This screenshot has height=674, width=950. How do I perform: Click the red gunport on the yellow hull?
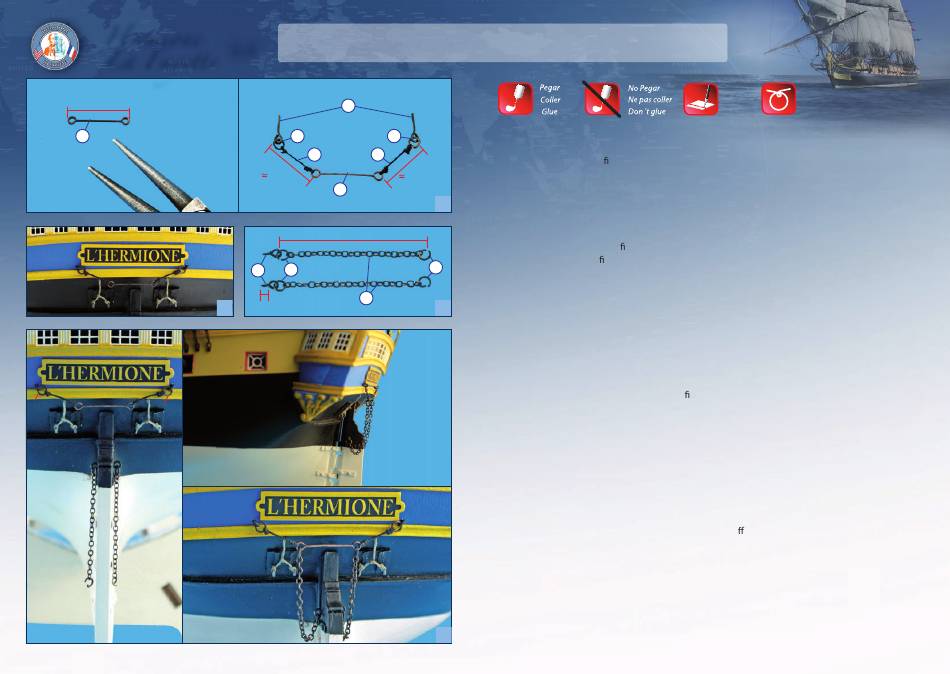coord(256,362)
